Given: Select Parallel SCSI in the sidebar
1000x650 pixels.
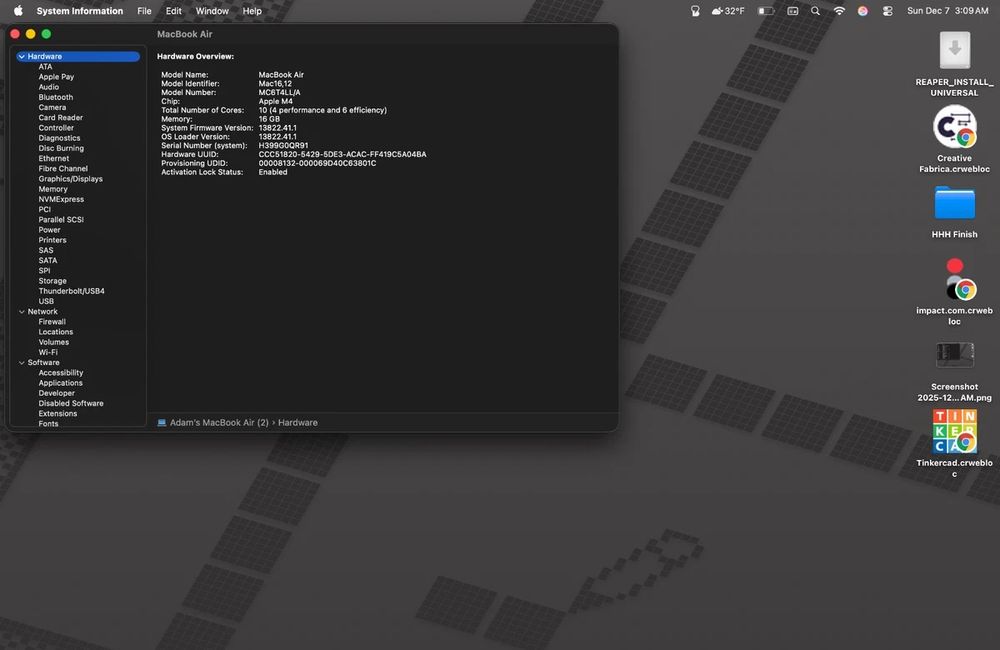Looking at the screenshot, I should click(x=61, y=219).
